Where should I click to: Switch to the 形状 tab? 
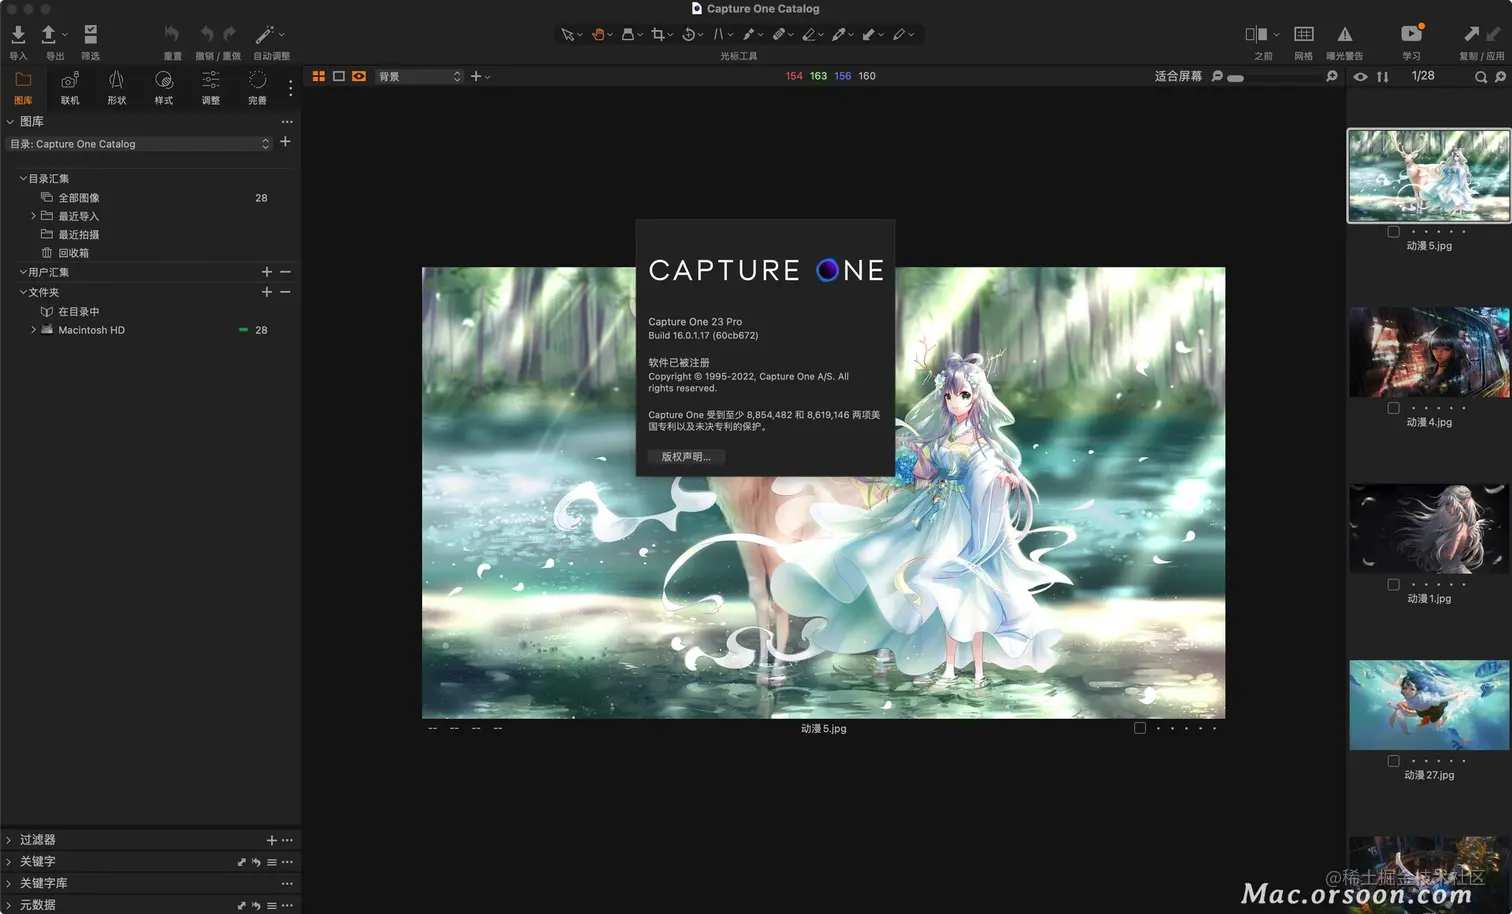(117, 87)
